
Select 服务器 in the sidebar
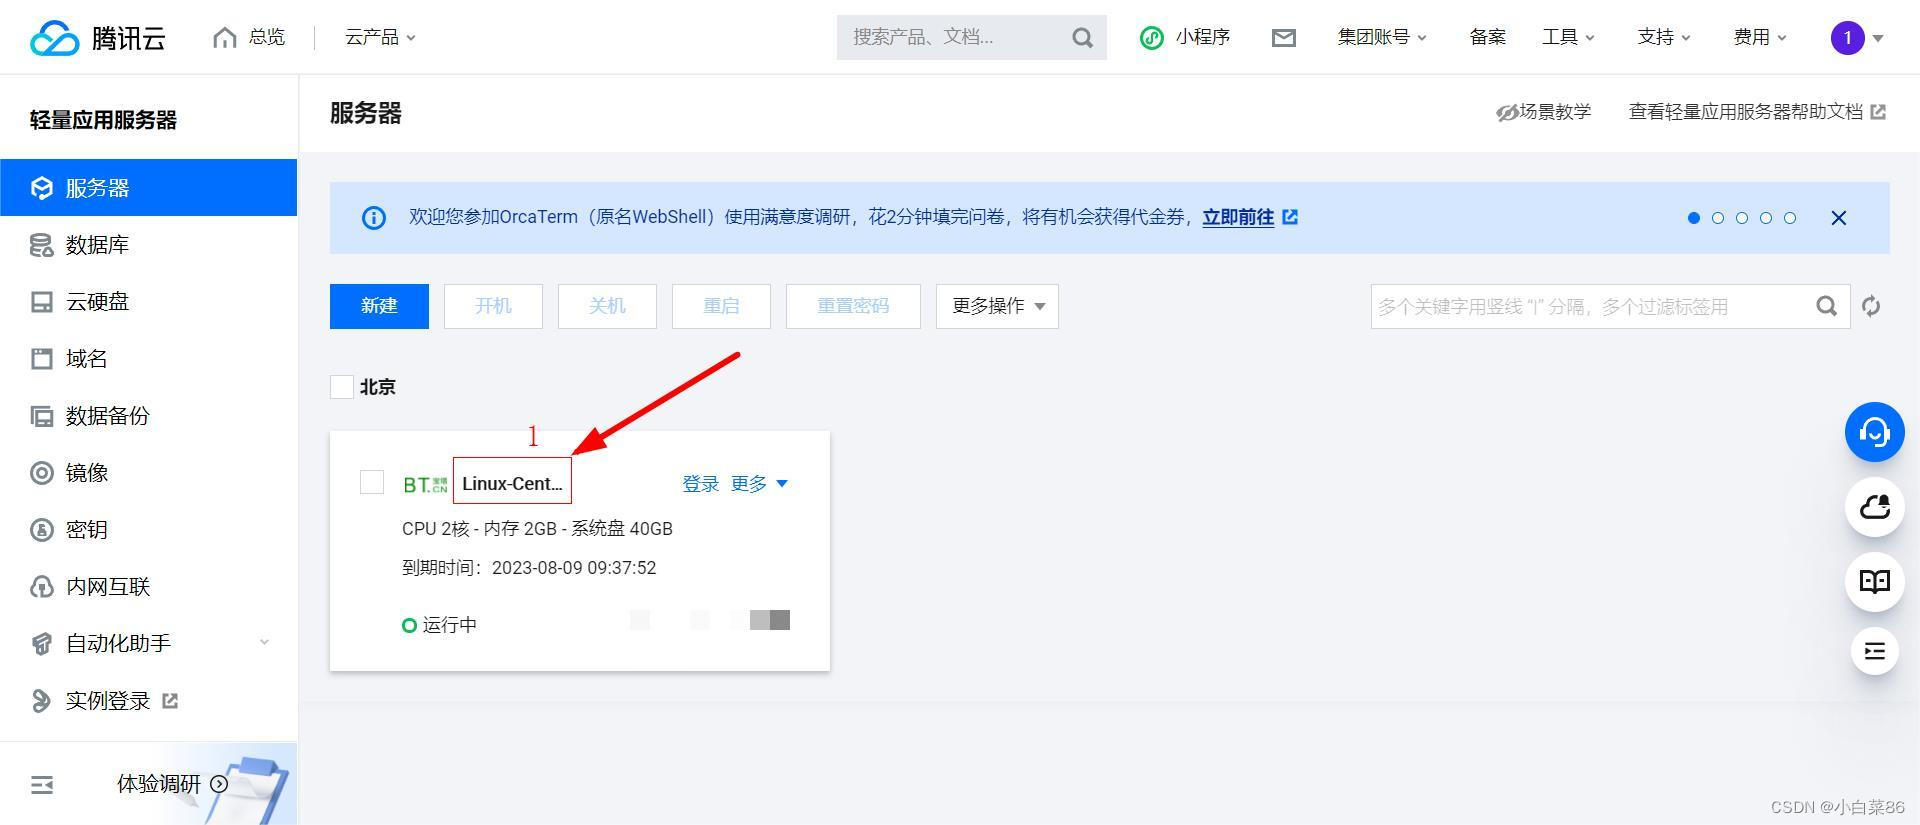[148, 187]
